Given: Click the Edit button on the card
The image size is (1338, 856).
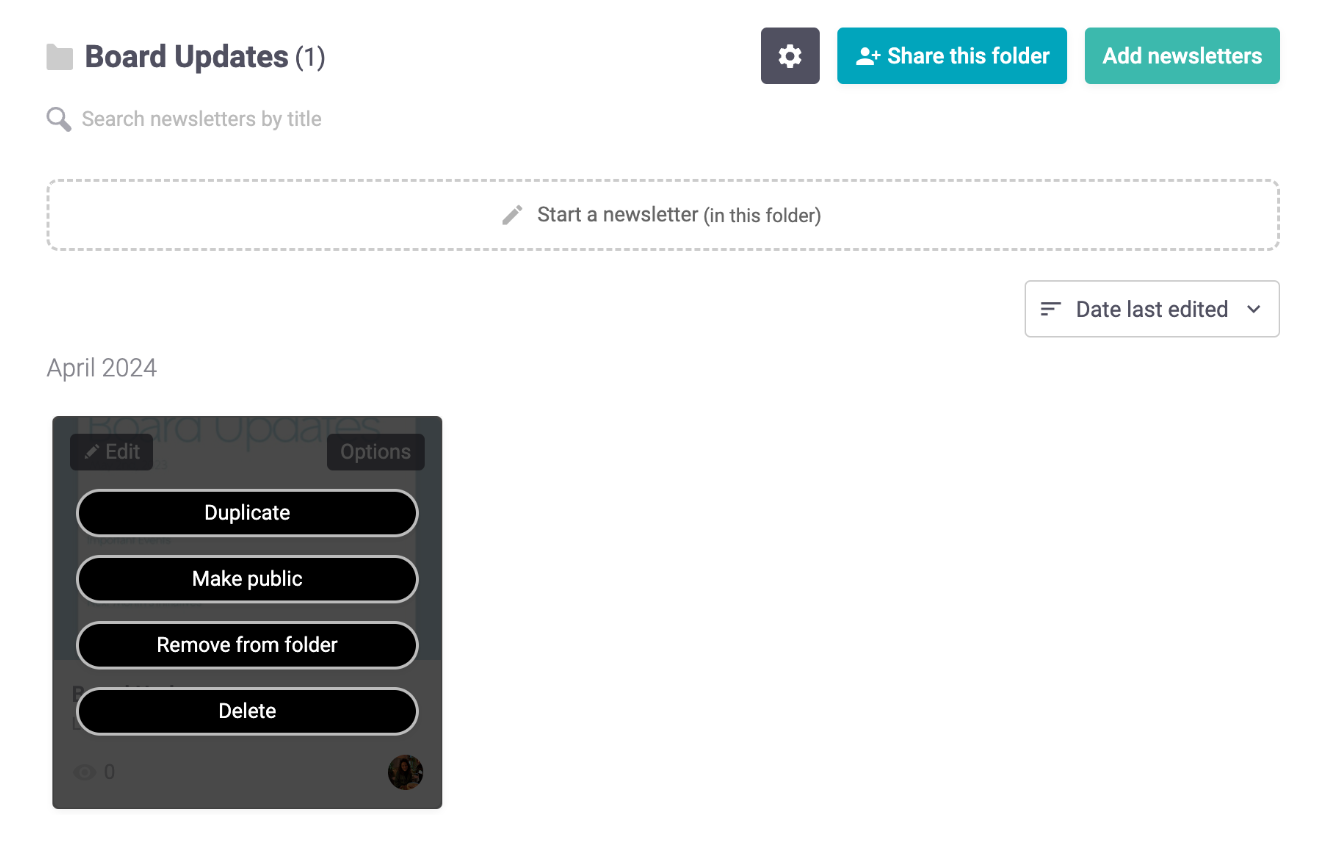Looking at the screenshot, I should (111, 452).
